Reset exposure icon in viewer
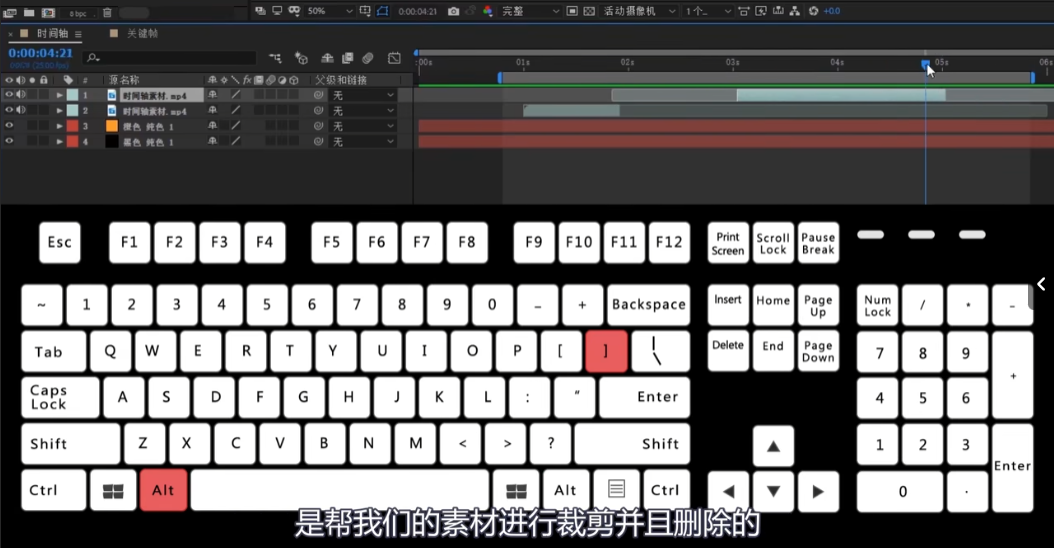1054x548 pixels. [x=813, y=11]
